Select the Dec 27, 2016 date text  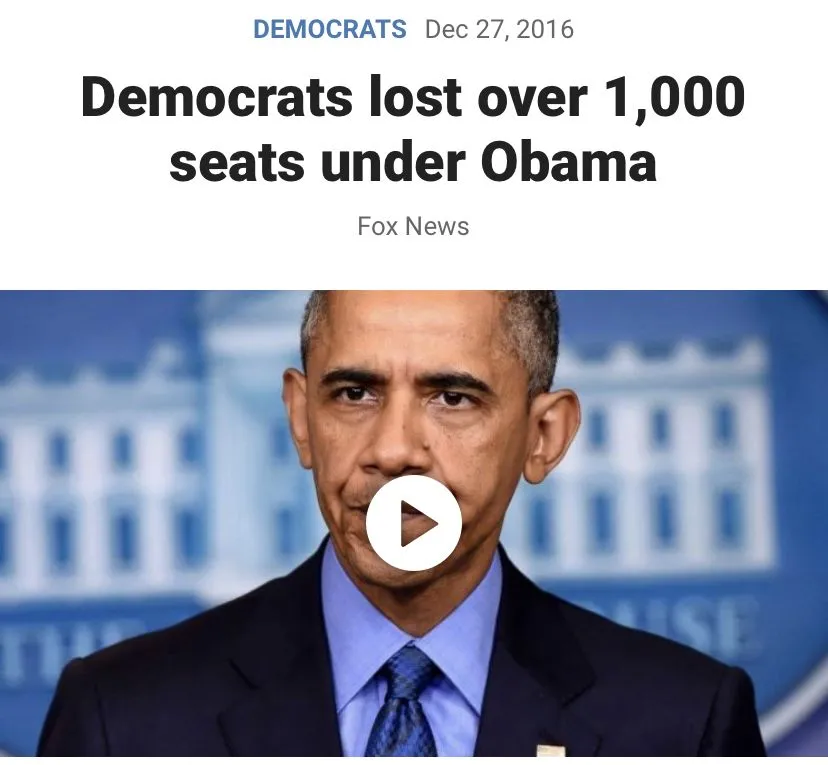[499, 29]
